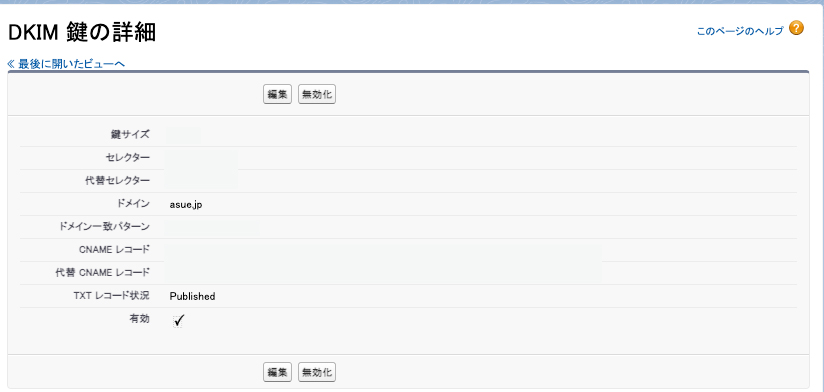Click the top 無効化 button
This screenshot has width=824, height=392.
[x=317, y=95]
